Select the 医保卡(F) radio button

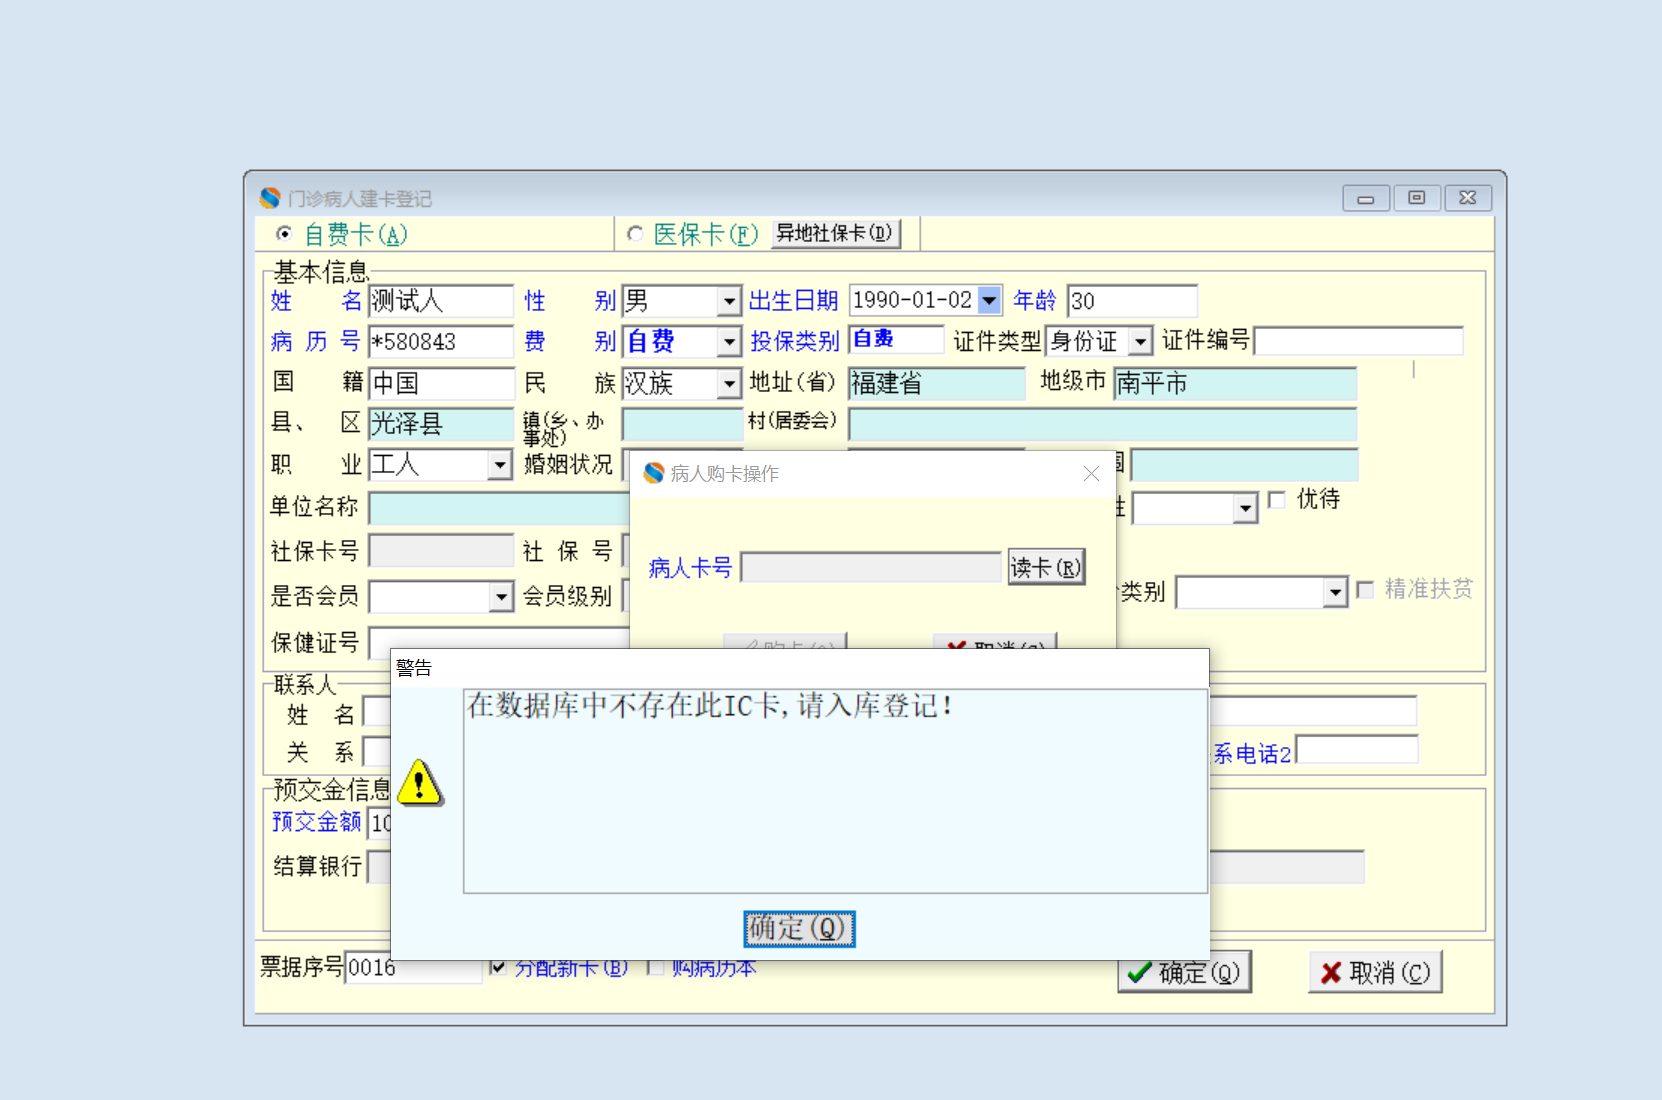coord(634,234)
